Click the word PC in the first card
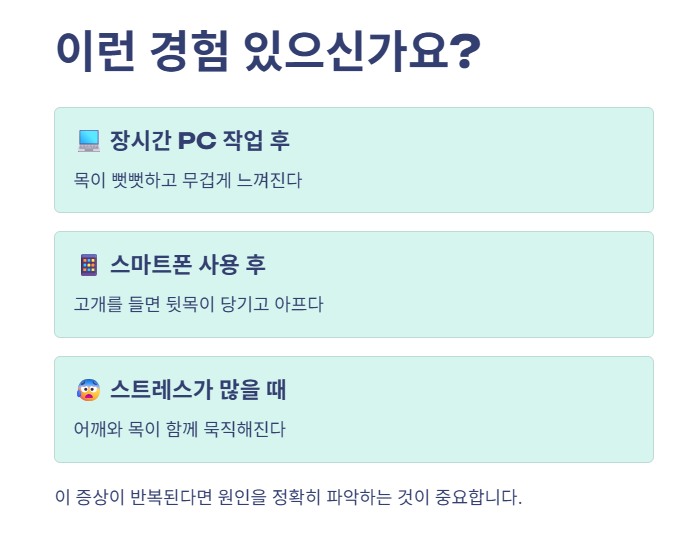The image size is (697, 549). (x=197, y=141)
